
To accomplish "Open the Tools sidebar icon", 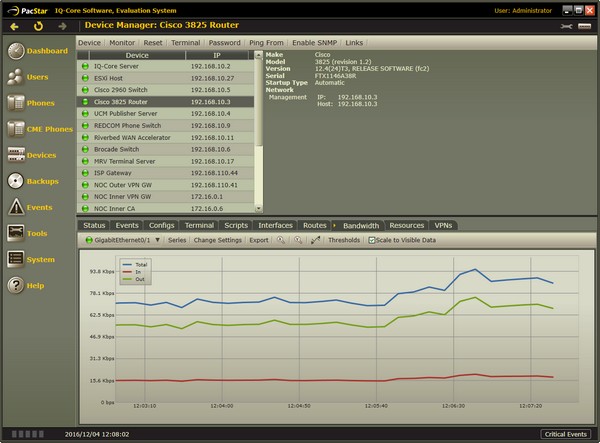I will click(17, 233).
